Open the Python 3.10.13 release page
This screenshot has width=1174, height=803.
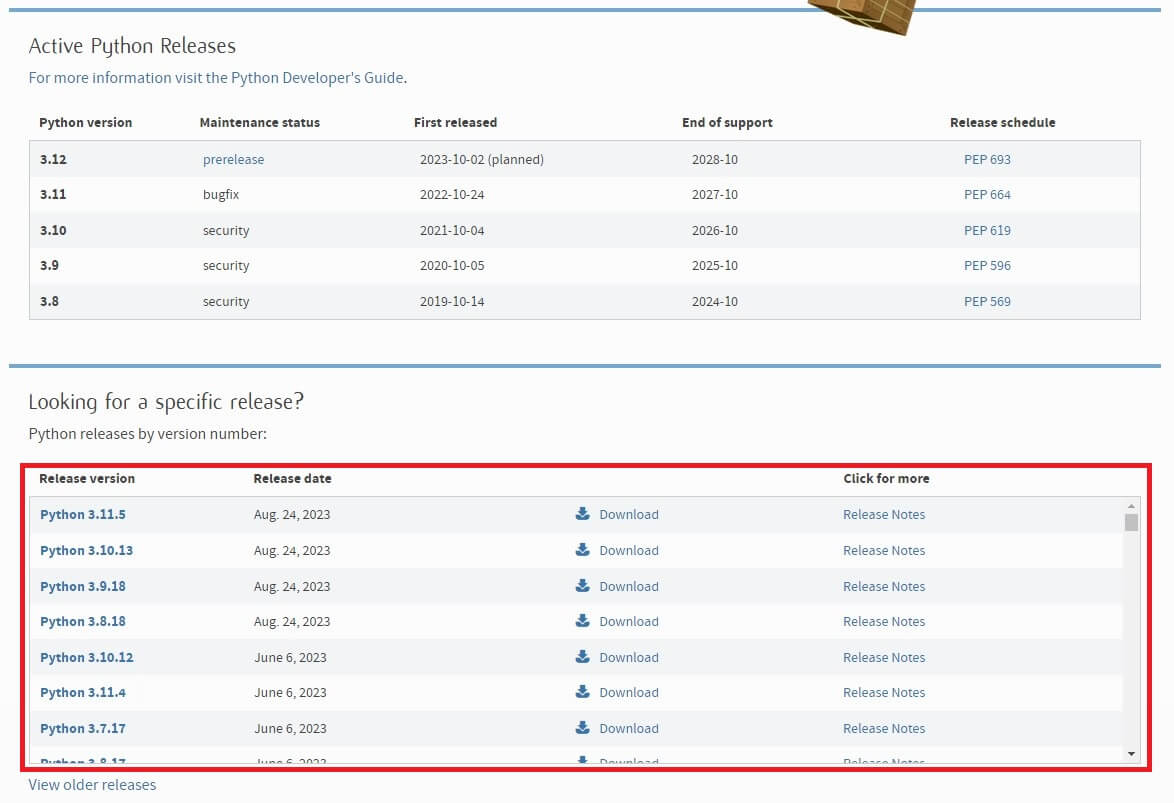tap(86, 551)
